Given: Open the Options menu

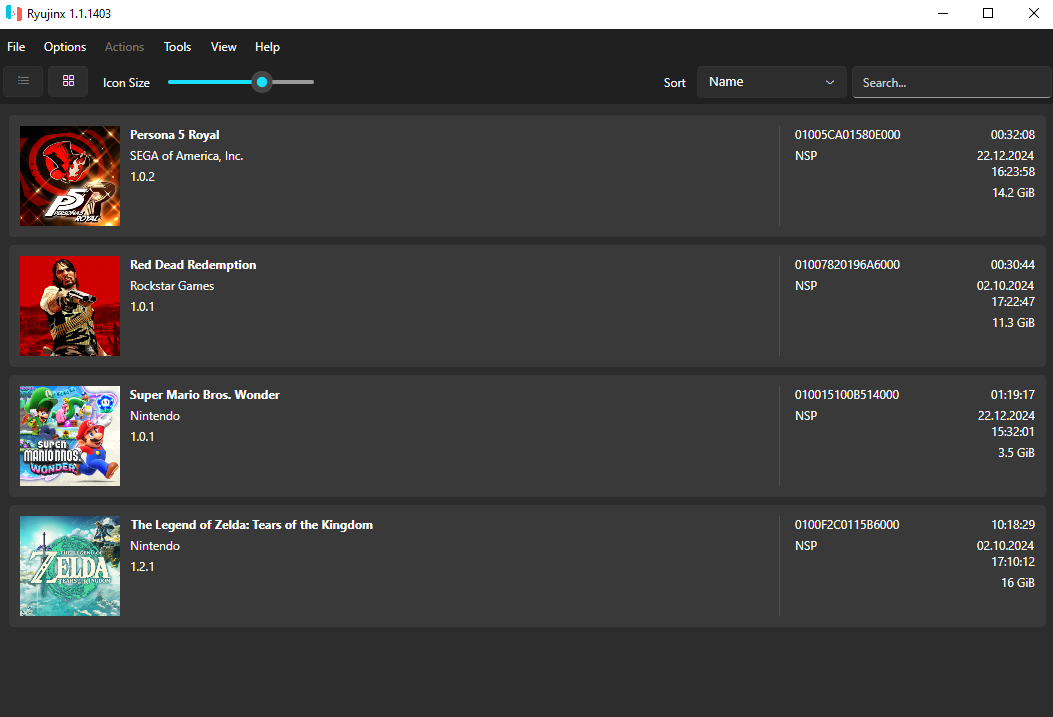Looking at the screenshot, I should point(65,47).
